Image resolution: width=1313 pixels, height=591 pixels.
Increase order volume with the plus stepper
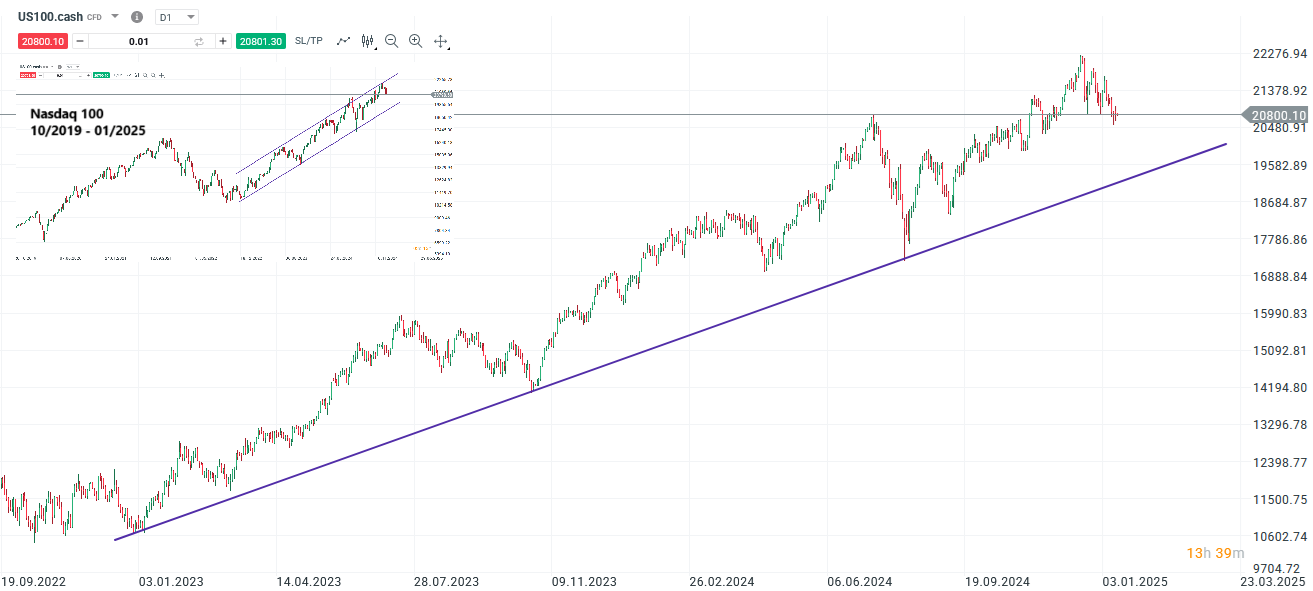pyautogui.click(x=224, y=41)
